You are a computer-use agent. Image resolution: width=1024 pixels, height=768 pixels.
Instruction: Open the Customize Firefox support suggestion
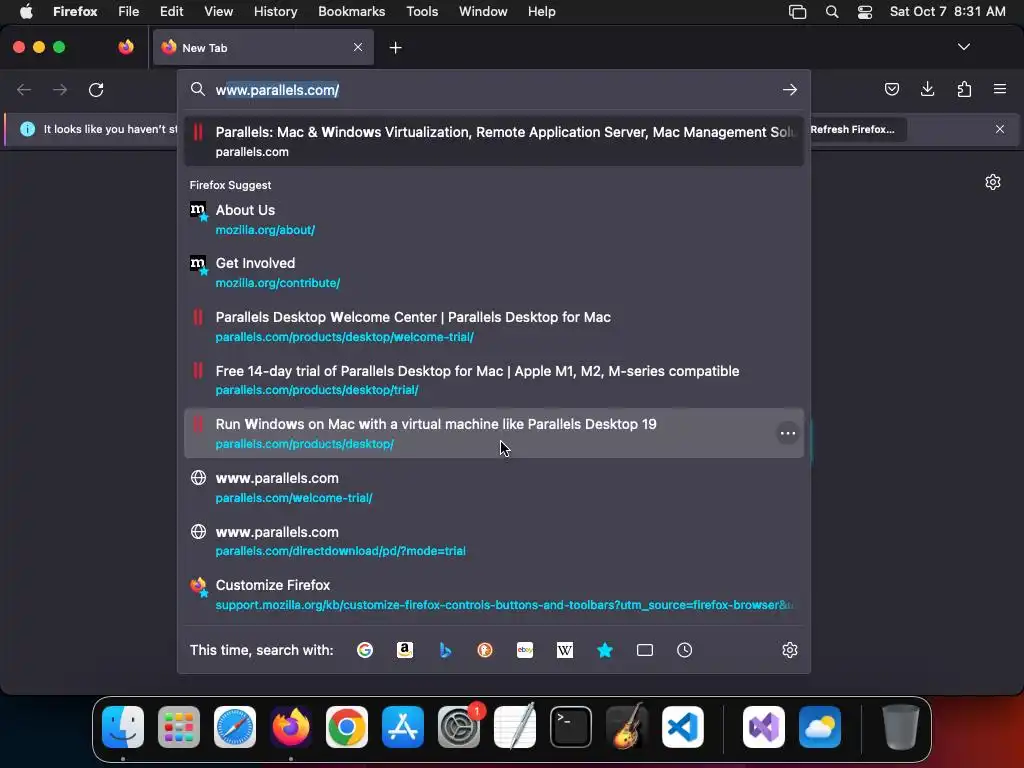(x=494, y=594)
